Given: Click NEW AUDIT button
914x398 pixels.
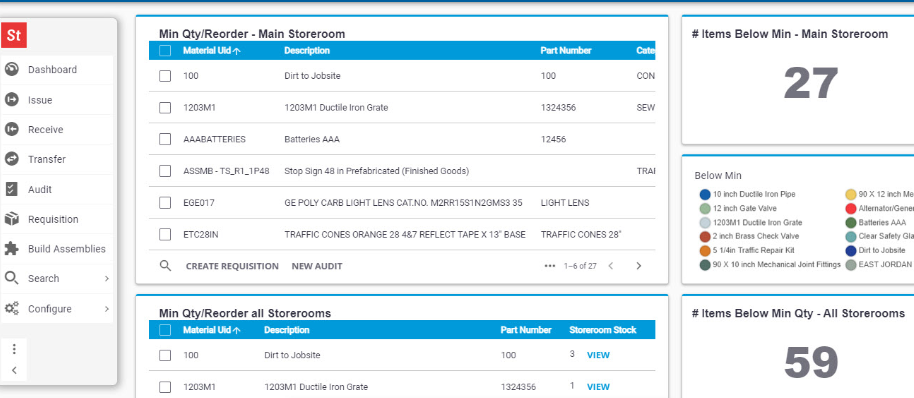Looking at the screenshot, I should coord(317,266).
